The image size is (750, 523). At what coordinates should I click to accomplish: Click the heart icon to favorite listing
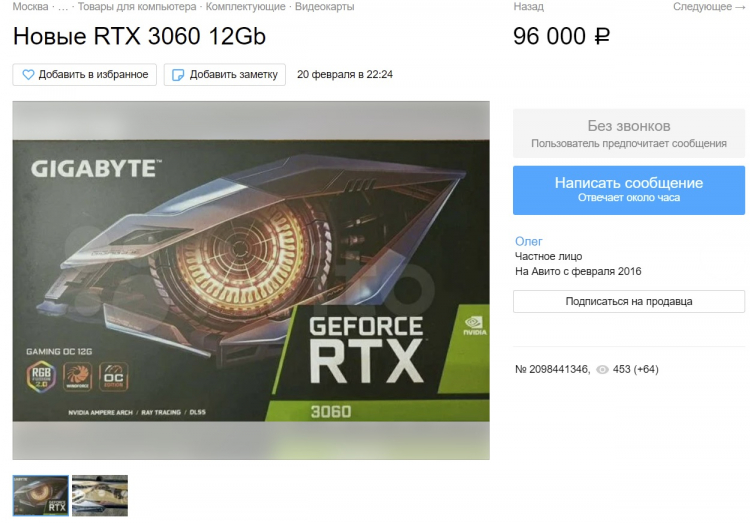click(x=28, y=75)
